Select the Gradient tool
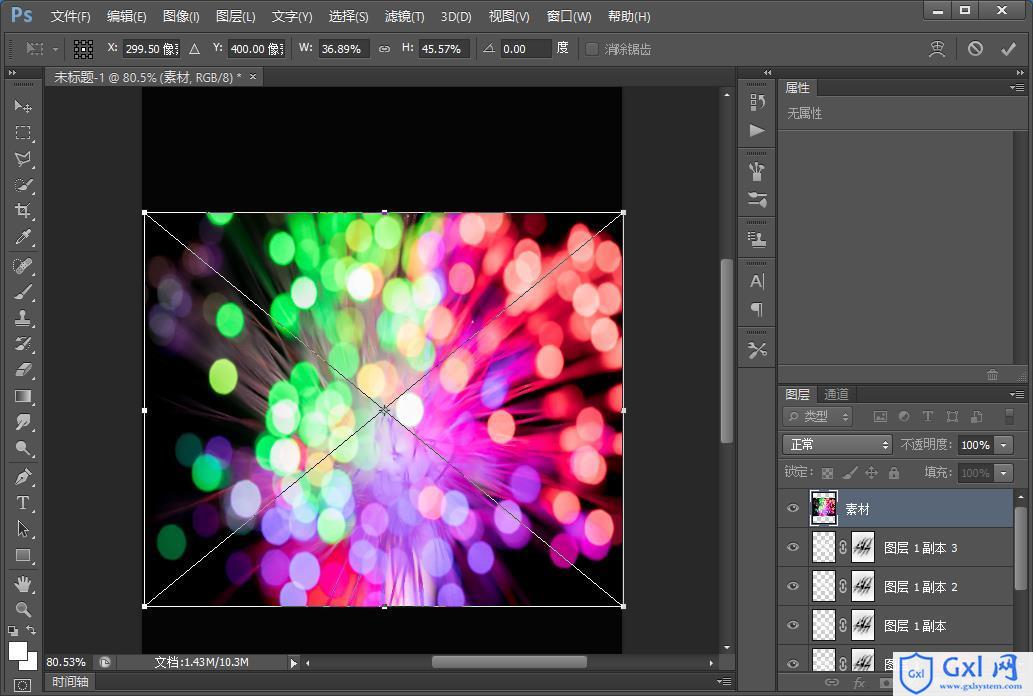 (23, 396)
